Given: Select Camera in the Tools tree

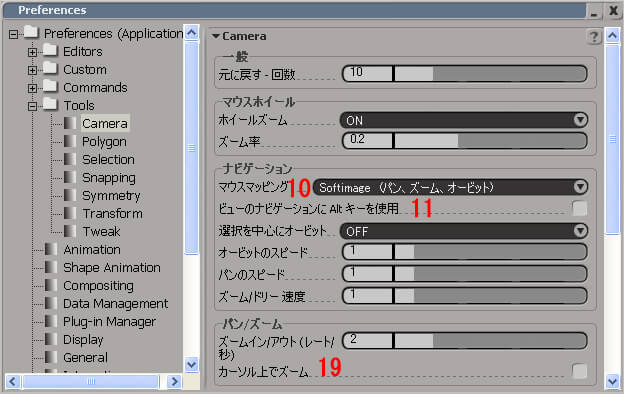Looking at the screenshot, I should pos(105,123).
